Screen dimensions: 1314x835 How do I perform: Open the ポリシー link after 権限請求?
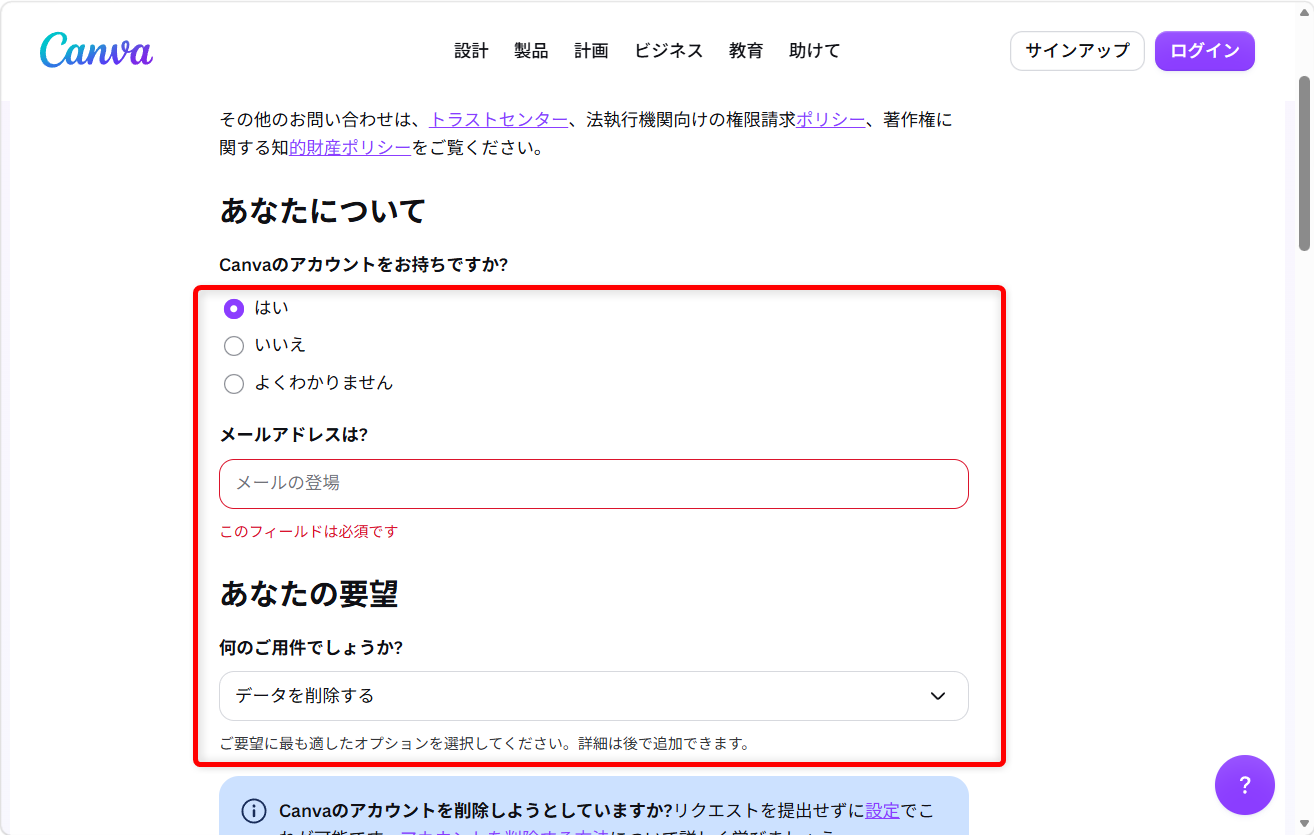pos(830,120)
